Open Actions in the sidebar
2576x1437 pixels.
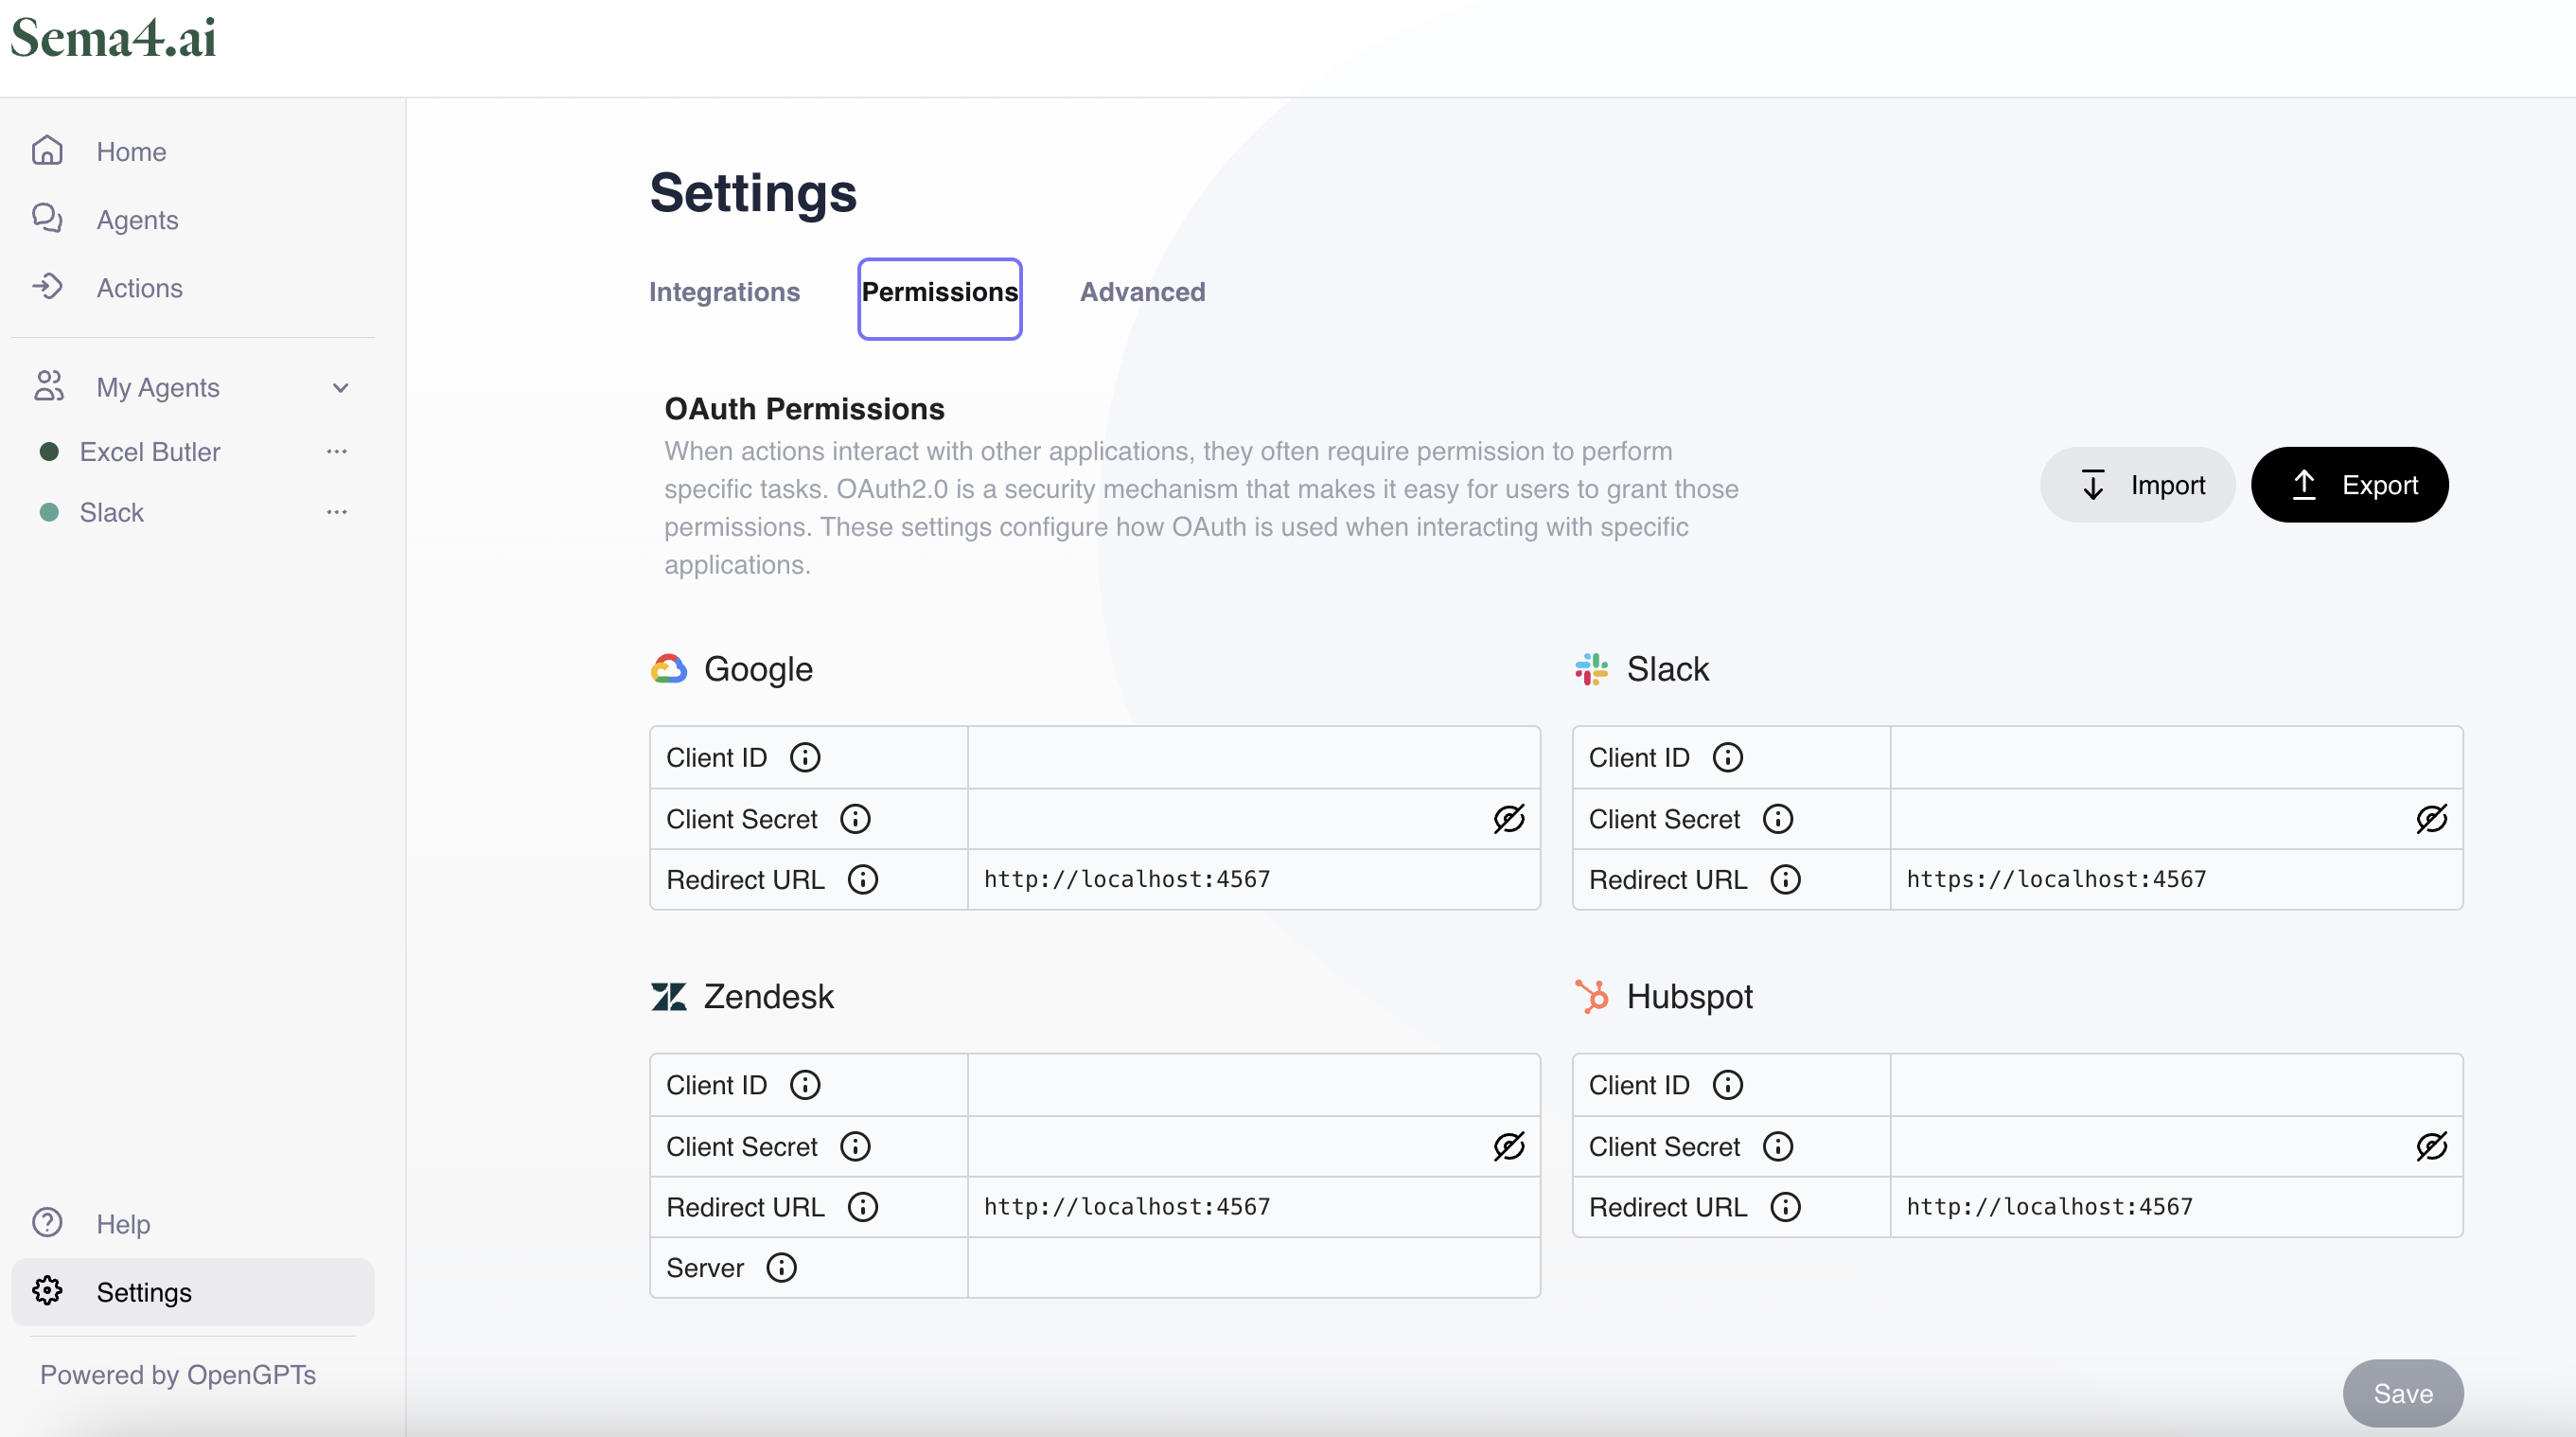[193, 287]
